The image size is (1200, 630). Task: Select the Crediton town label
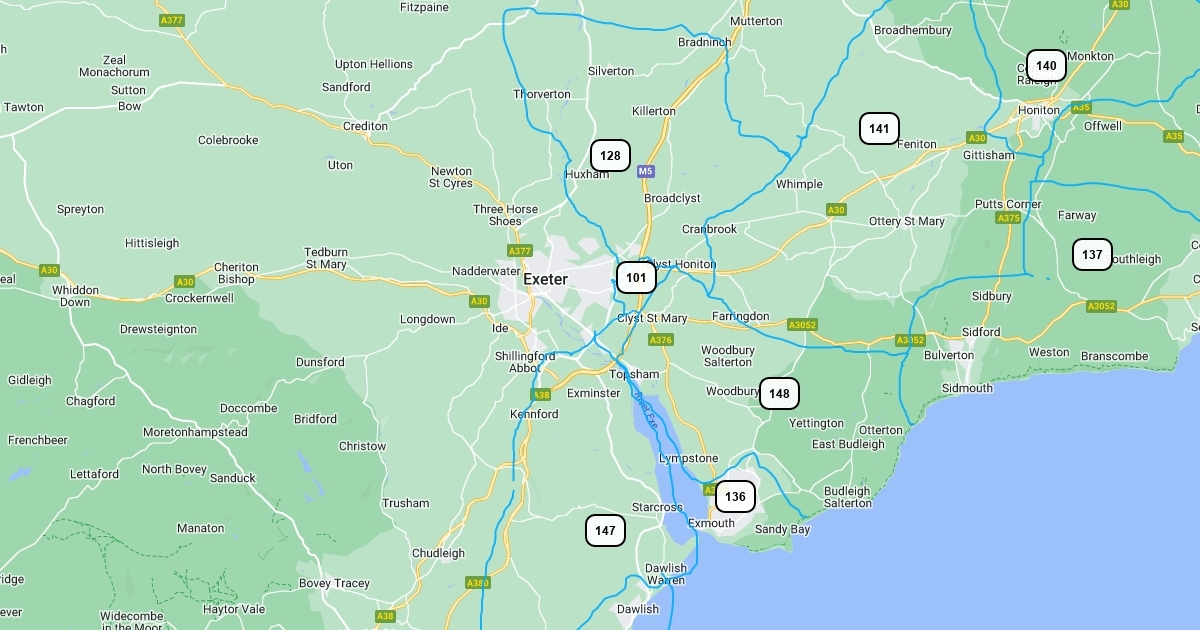365,126
